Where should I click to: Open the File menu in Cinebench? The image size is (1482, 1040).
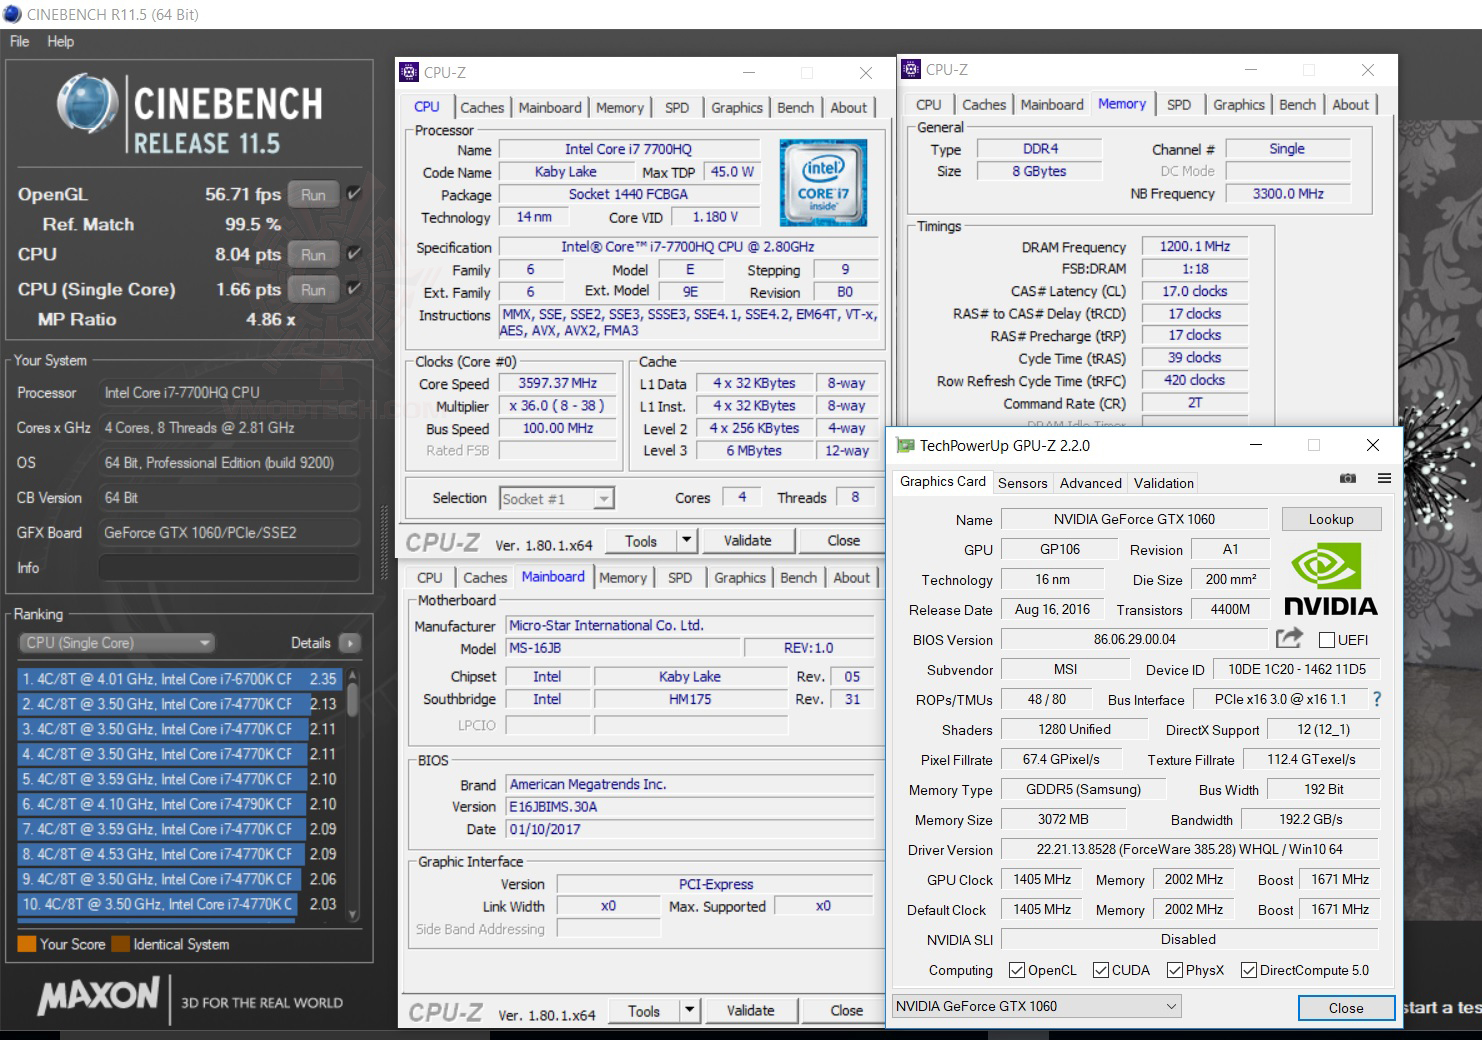point(20,41)
